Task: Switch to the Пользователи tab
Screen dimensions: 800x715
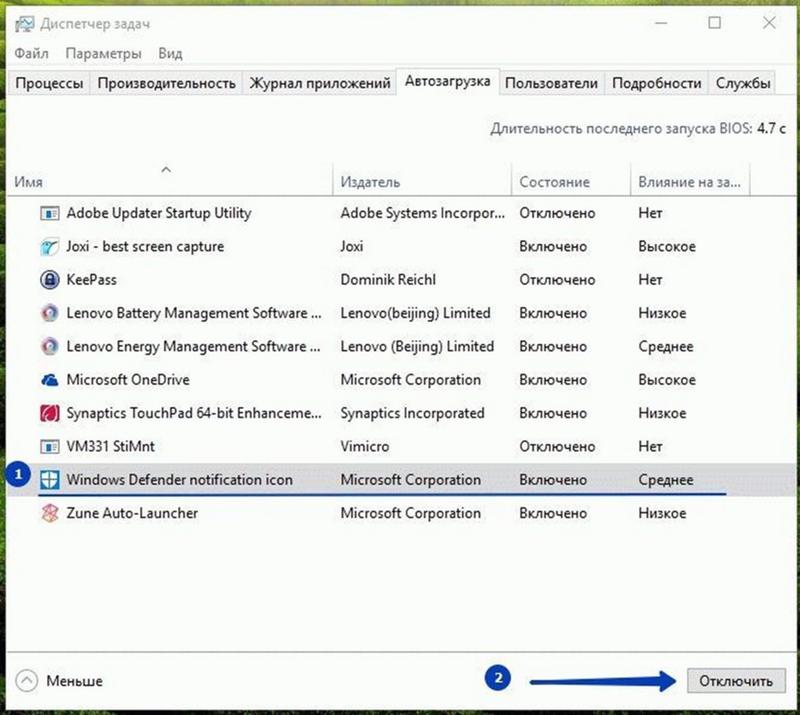Action: tap(552, 83)
